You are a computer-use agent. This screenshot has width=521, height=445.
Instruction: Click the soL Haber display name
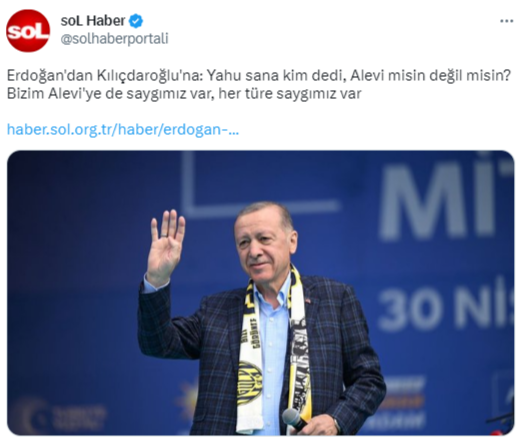coord(92,21)
